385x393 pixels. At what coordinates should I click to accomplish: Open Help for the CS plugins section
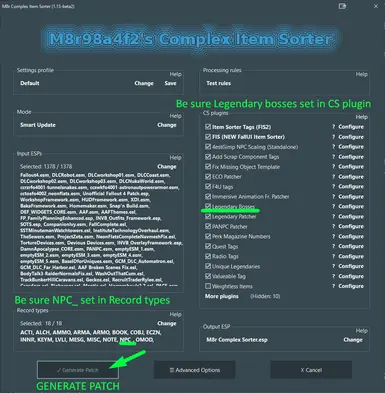pos(361,117)
